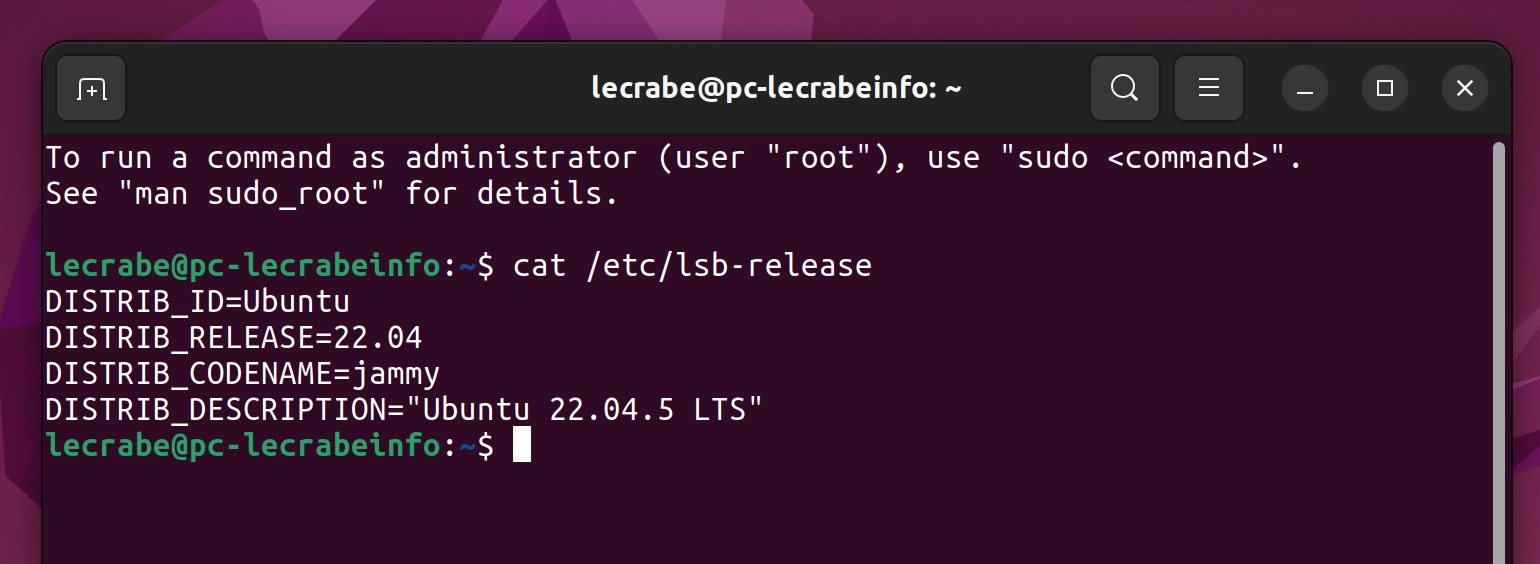Close the terminal window

tap(1465, 89)
